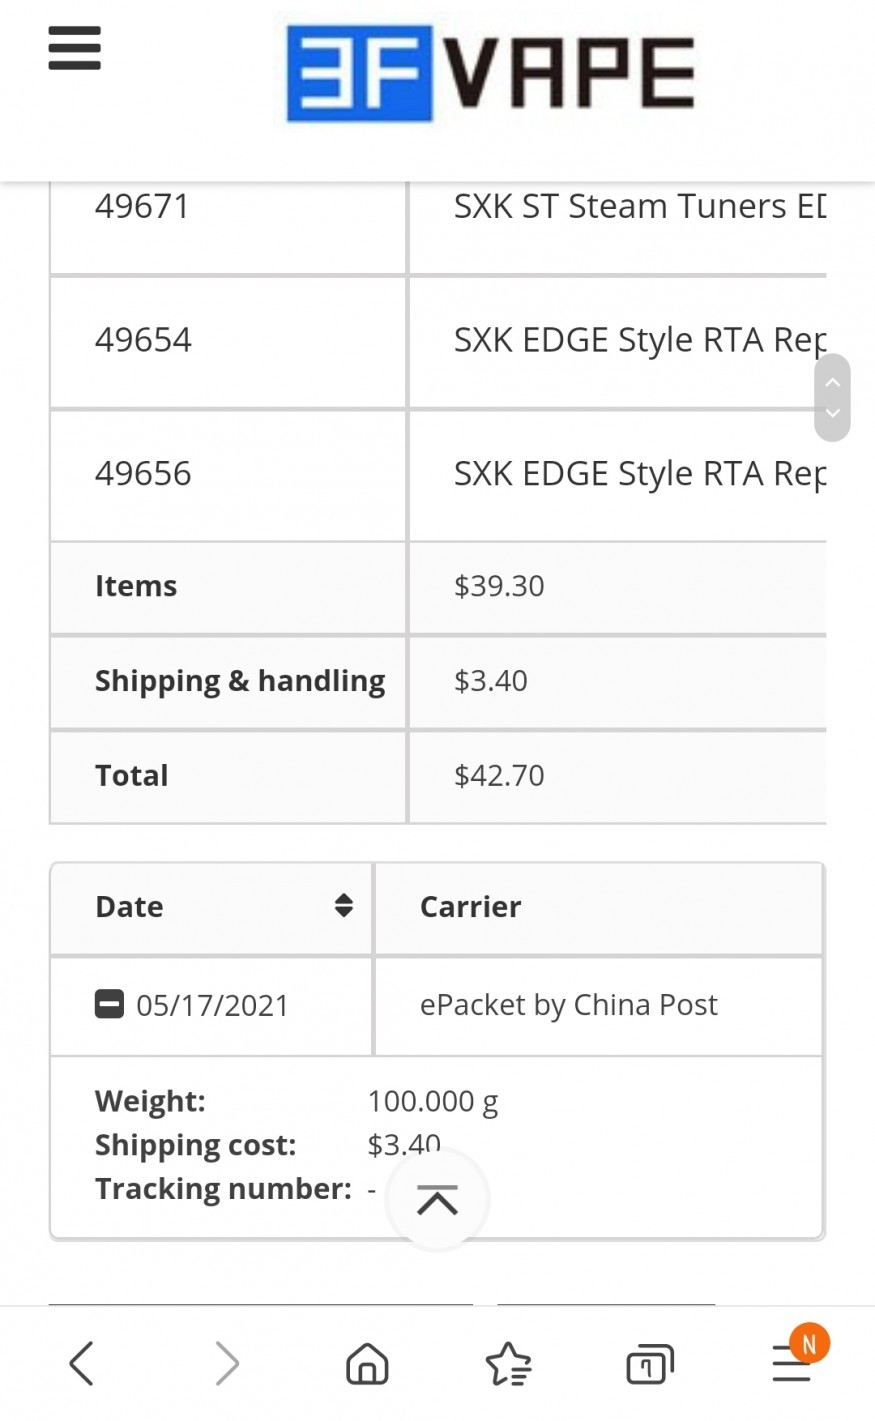
Task: Tap the scroll-to-top arrow button
Action: [x=437, y=1199]
